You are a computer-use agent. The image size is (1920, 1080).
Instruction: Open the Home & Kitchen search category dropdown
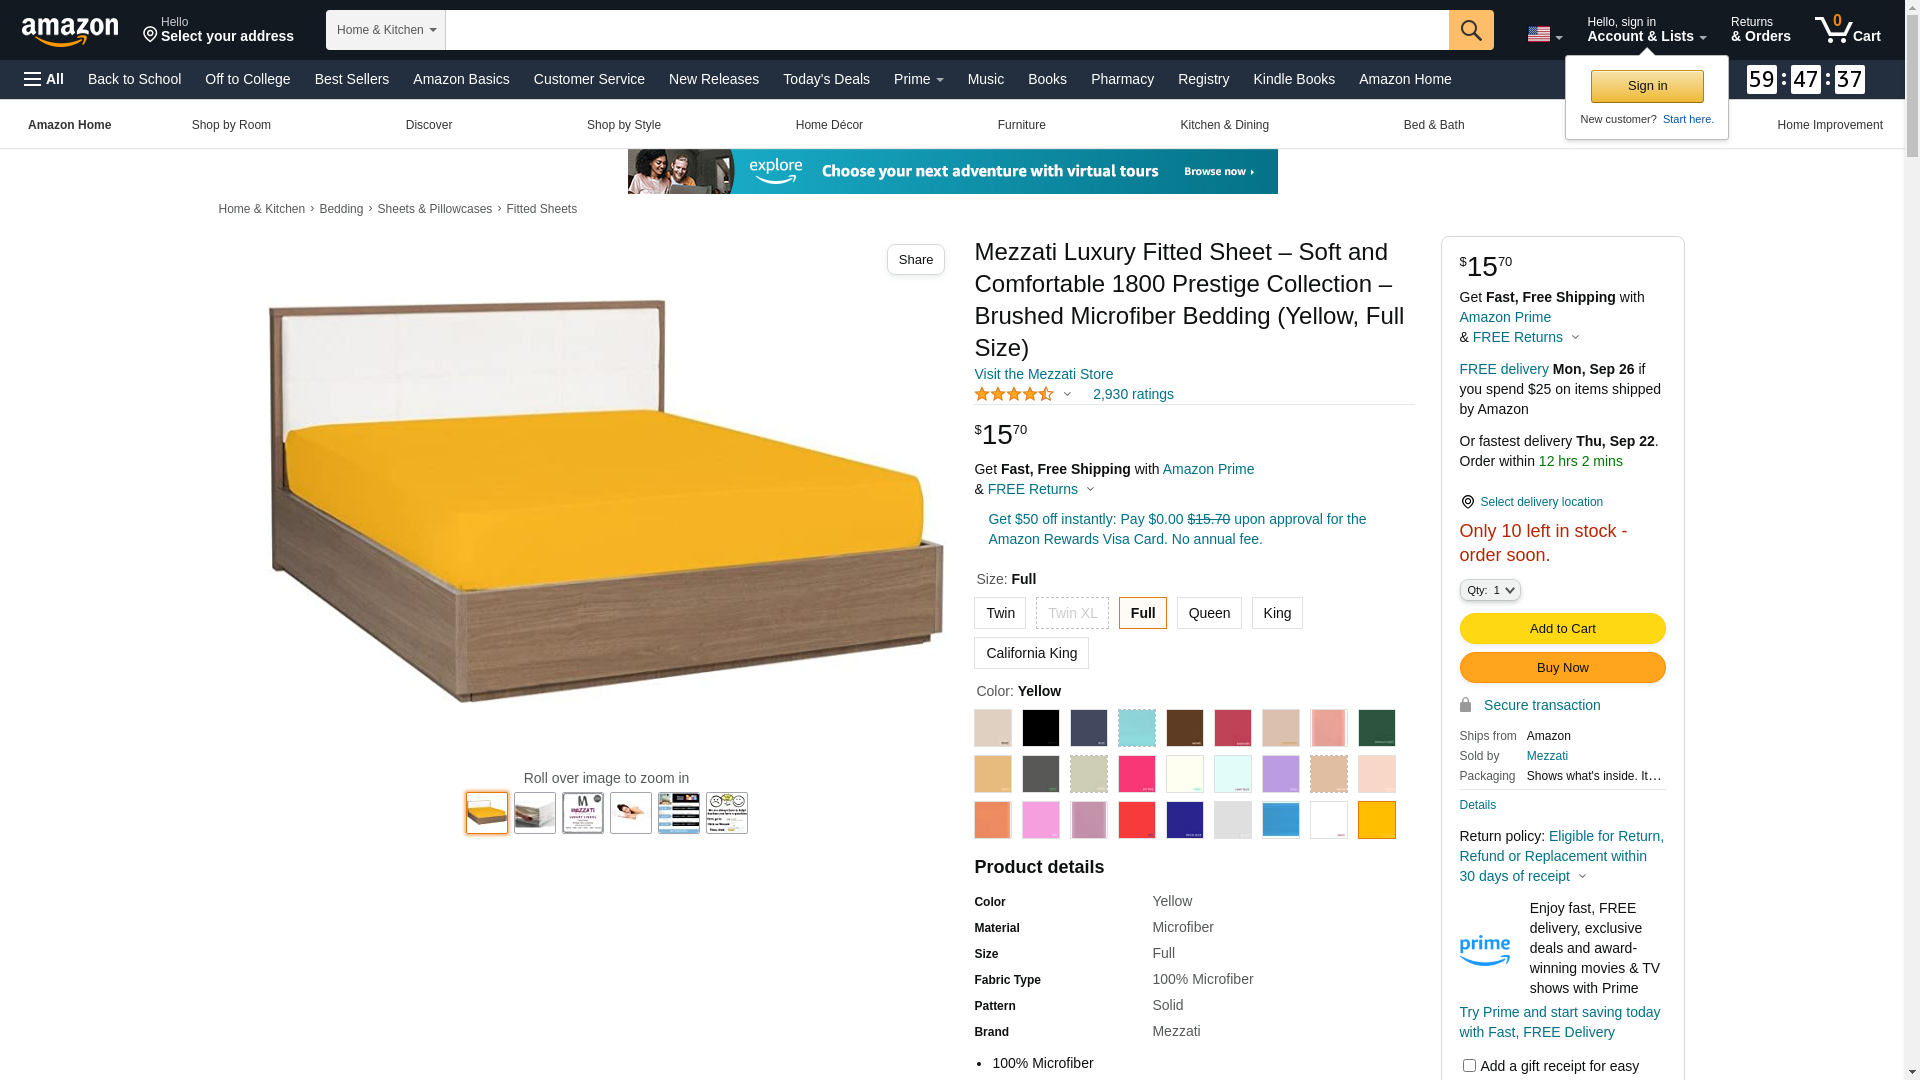(x=386, y=30)
